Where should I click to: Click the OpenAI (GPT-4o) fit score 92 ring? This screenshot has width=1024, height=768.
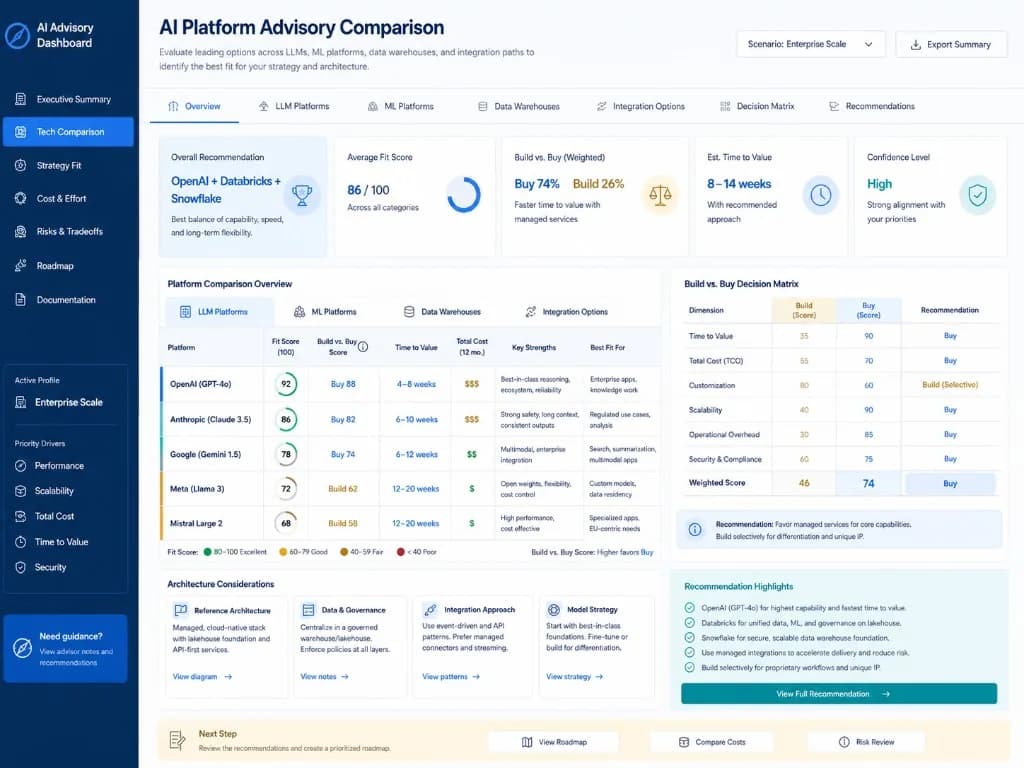pos(285,384)
